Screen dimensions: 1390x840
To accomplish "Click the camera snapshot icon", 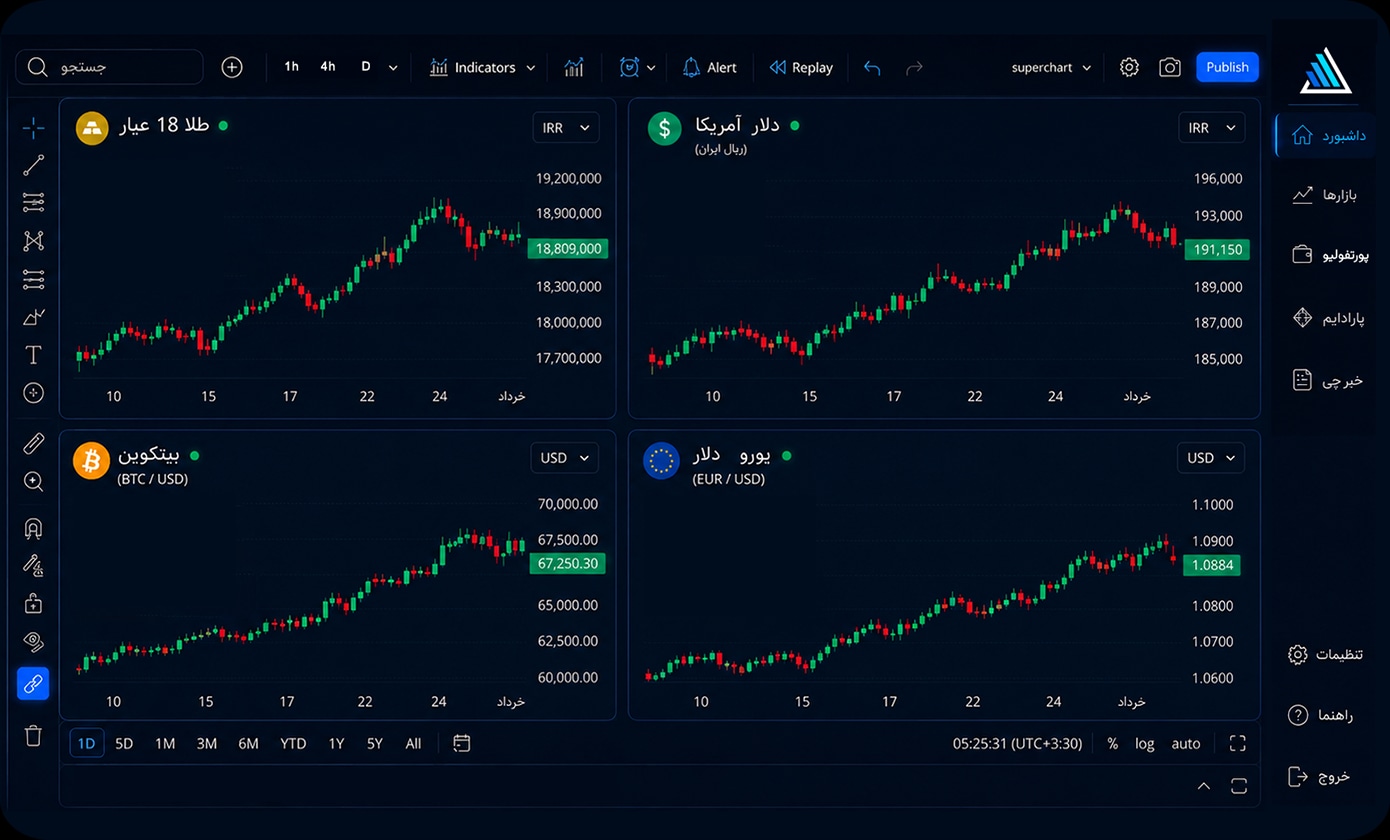I will click(x=1169, y=67).
